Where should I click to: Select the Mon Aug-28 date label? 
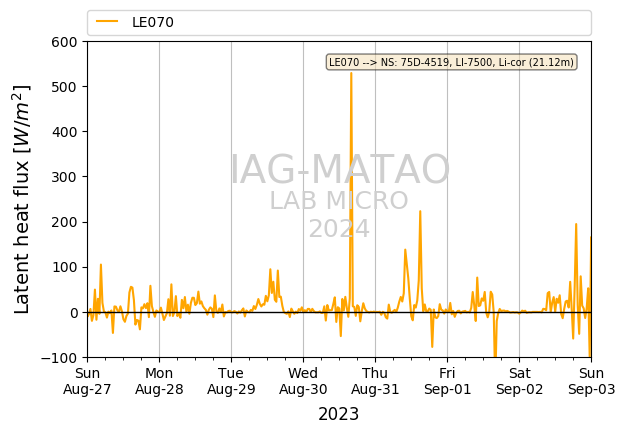tap(159, 381)
